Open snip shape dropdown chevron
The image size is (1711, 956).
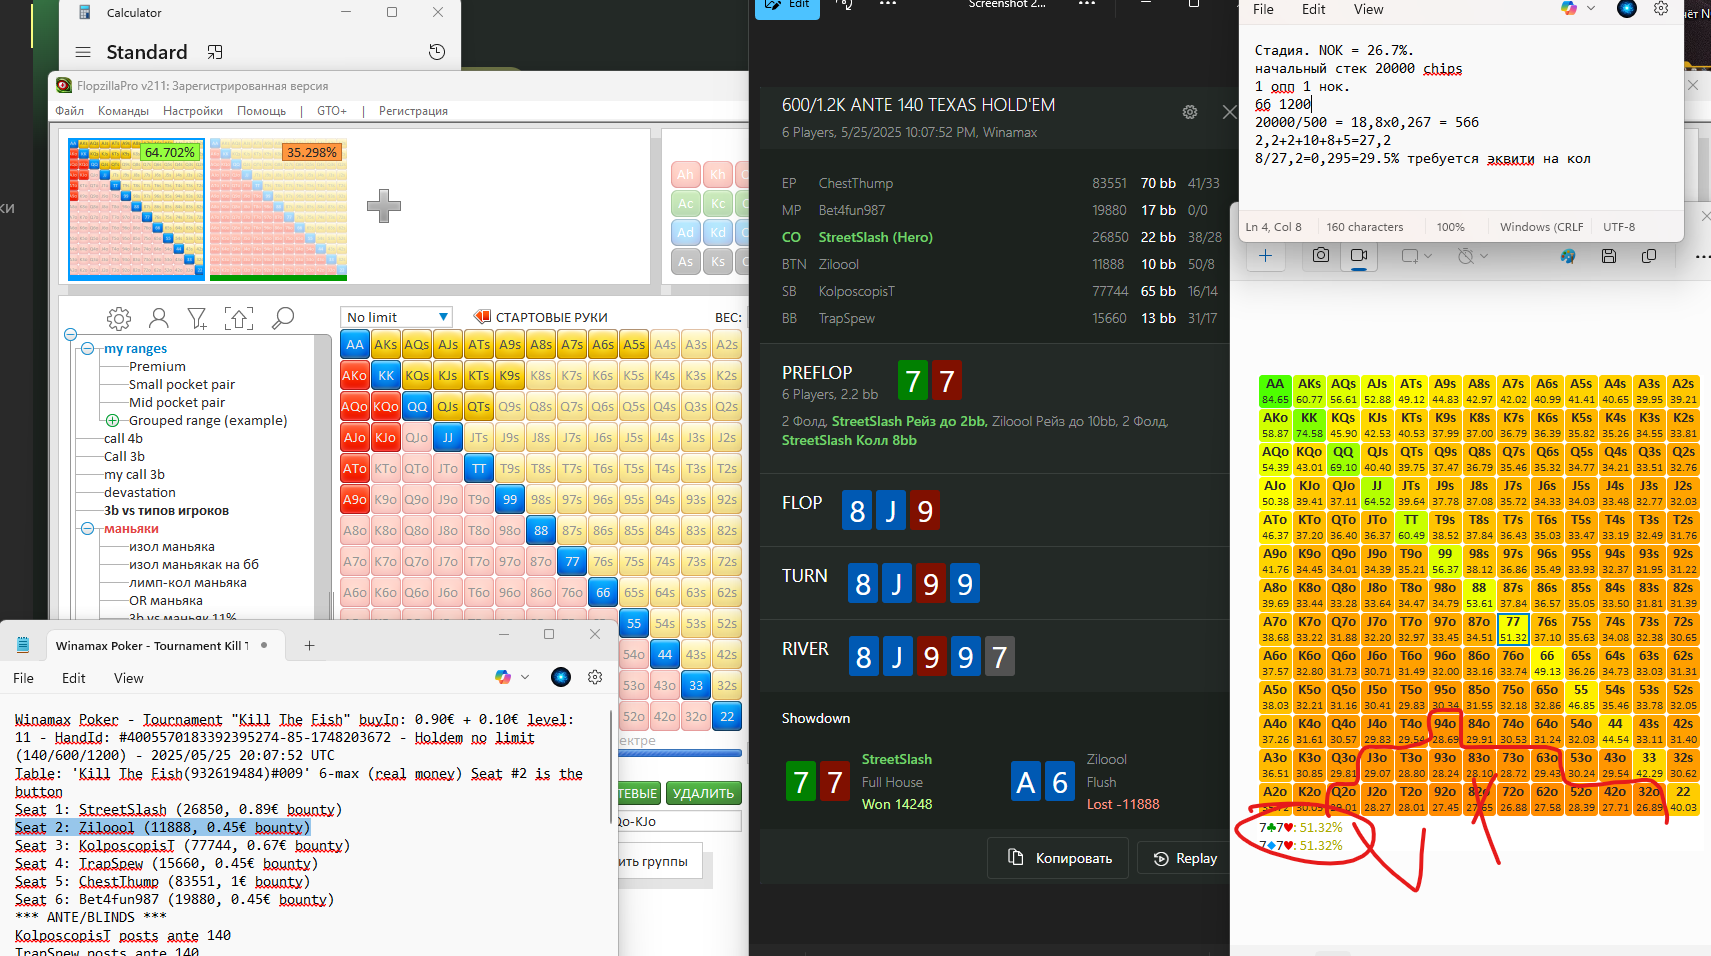pos(1428,257)
